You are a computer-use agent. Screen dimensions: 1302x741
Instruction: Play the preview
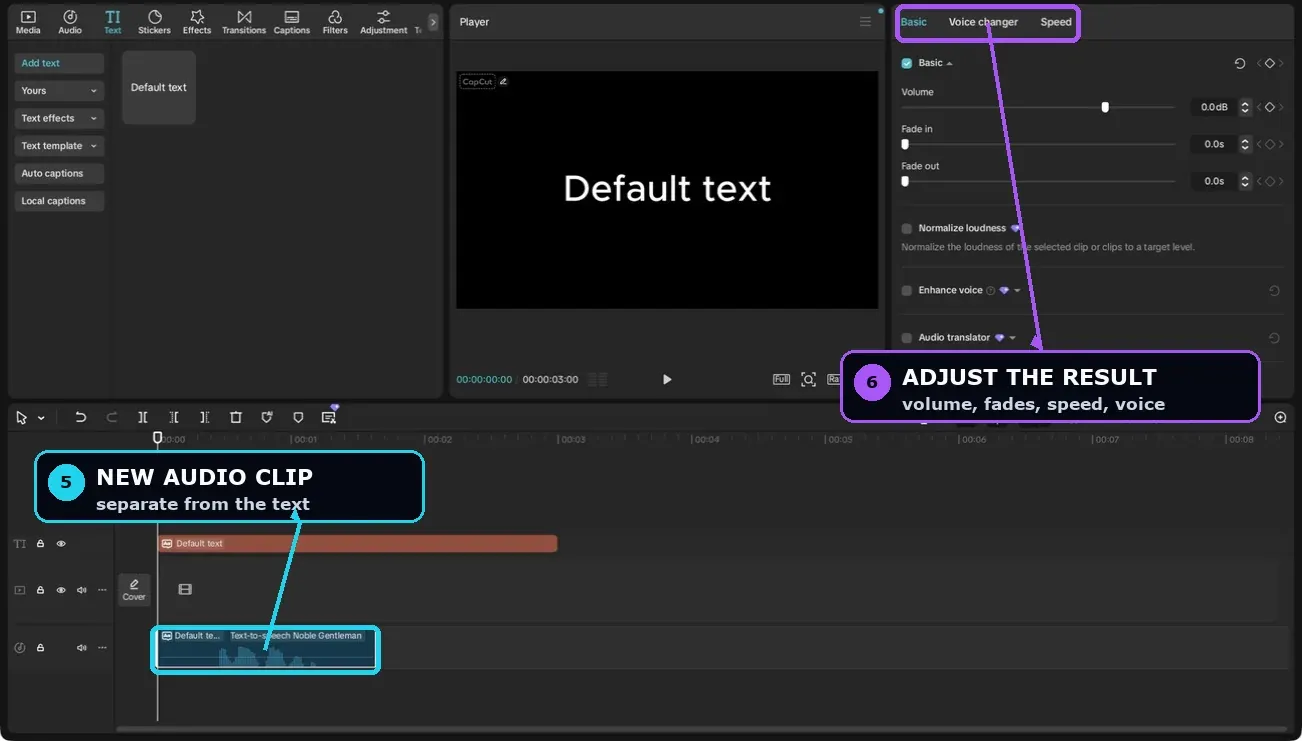[667, 379]
